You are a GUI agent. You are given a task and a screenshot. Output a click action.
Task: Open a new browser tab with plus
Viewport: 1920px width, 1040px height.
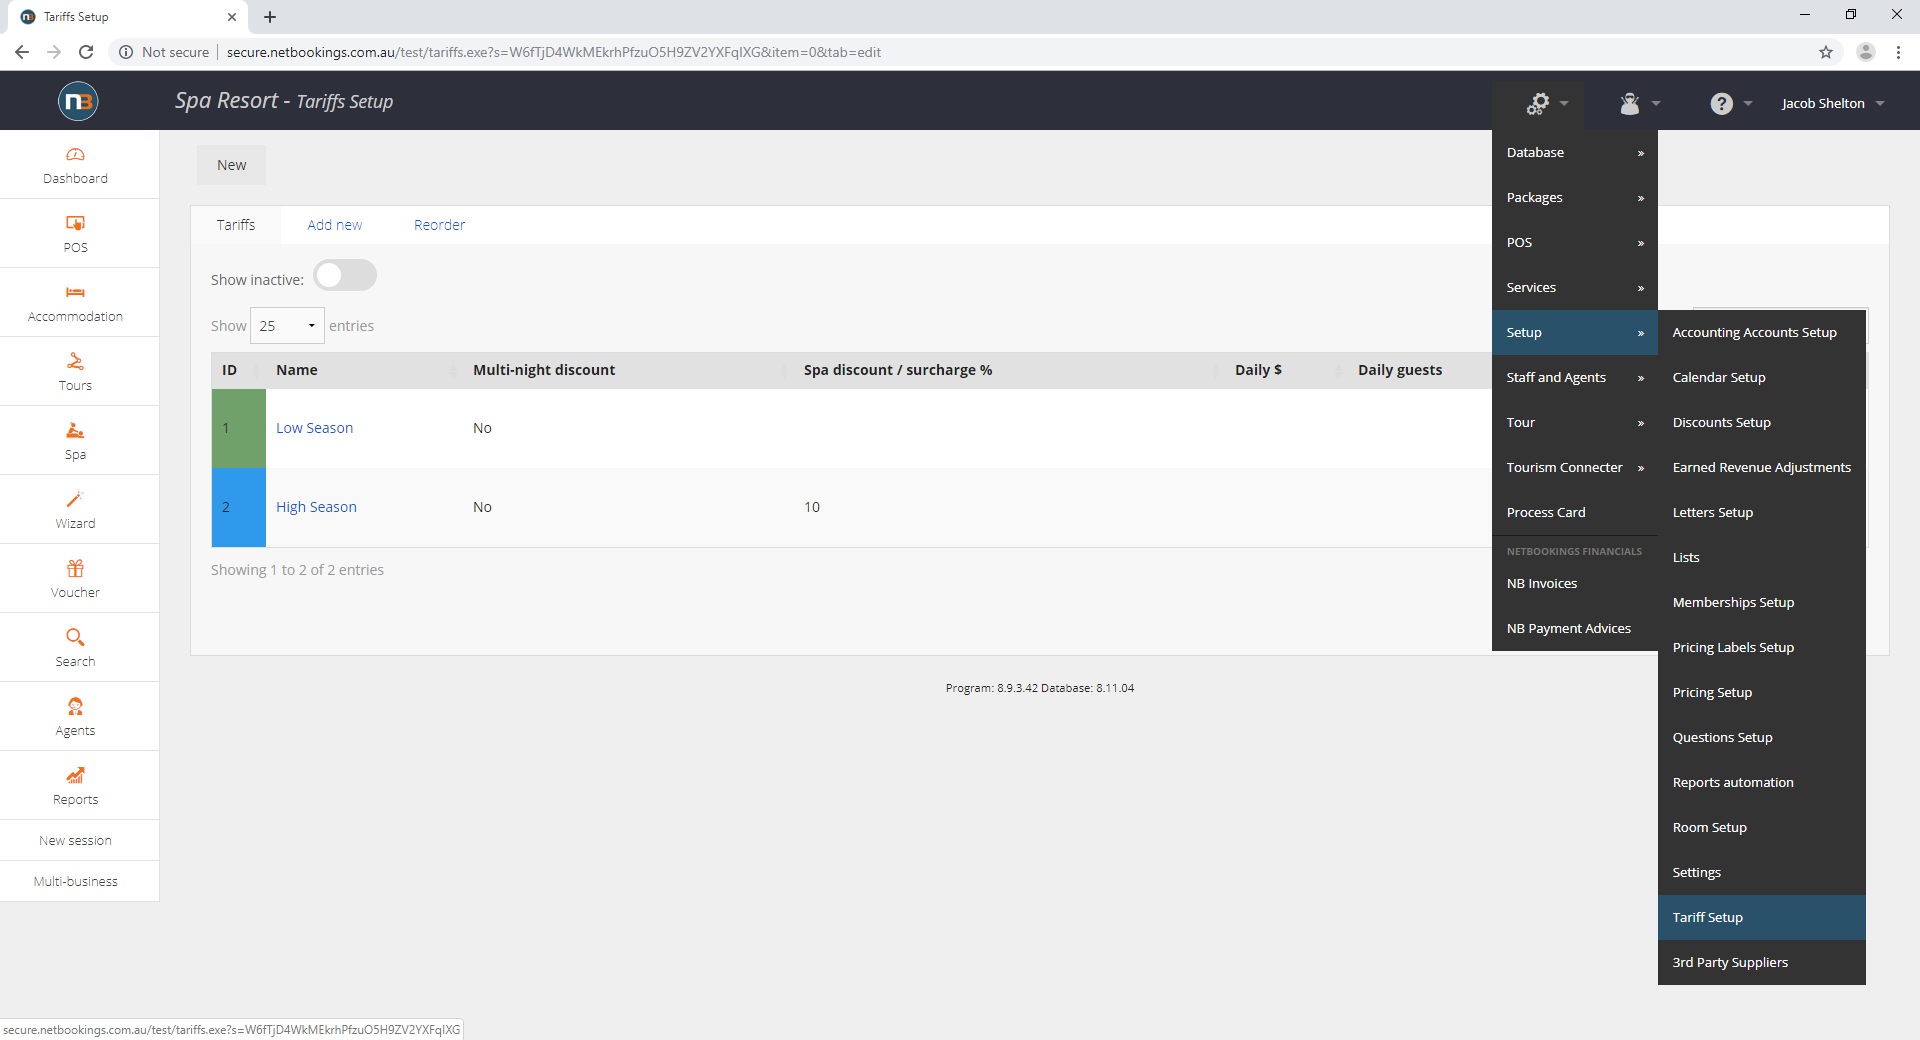point(270,17)
